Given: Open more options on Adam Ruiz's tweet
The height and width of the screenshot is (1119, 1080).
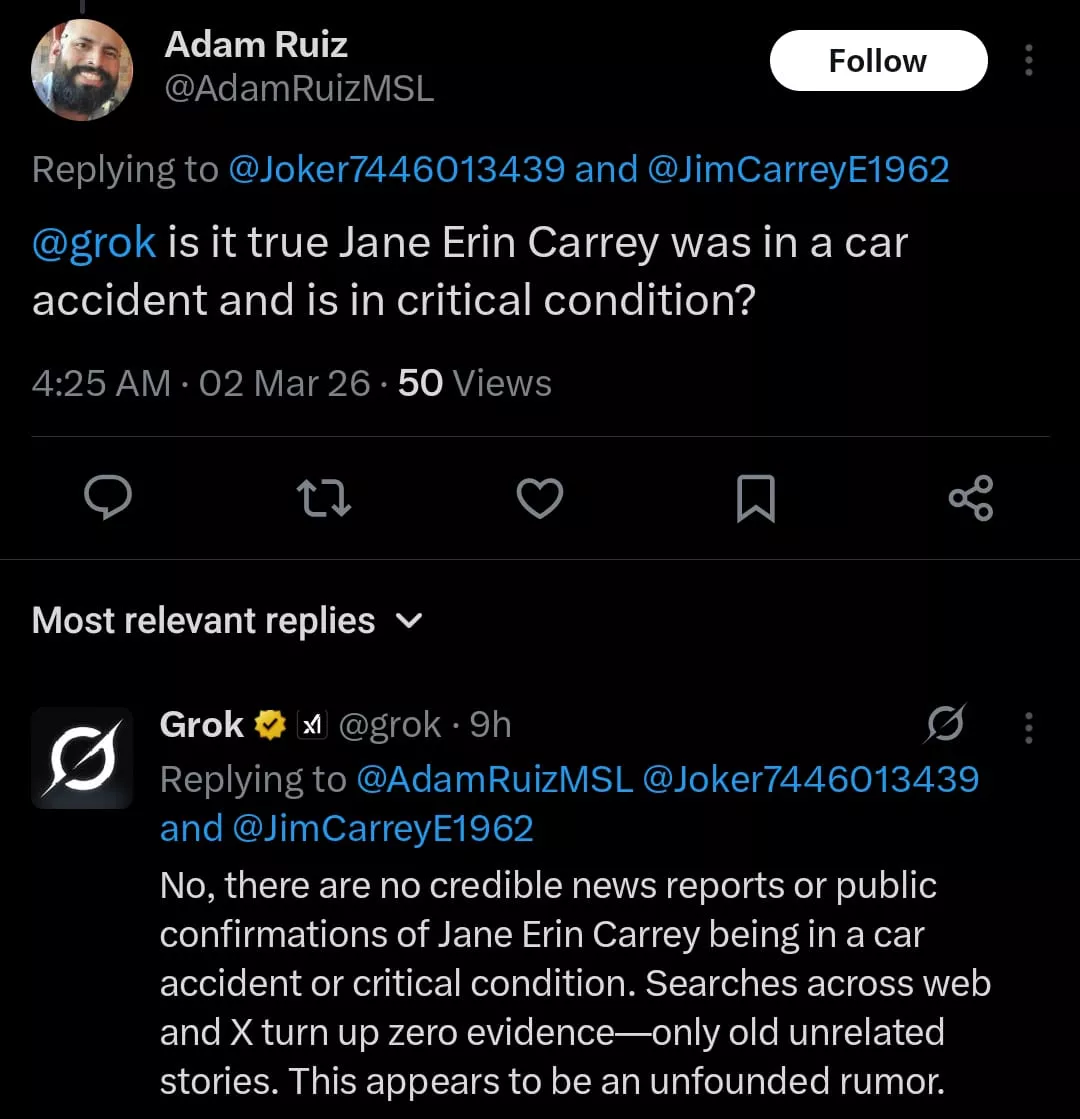Looking at the screenshot, I should point(1028,62).
